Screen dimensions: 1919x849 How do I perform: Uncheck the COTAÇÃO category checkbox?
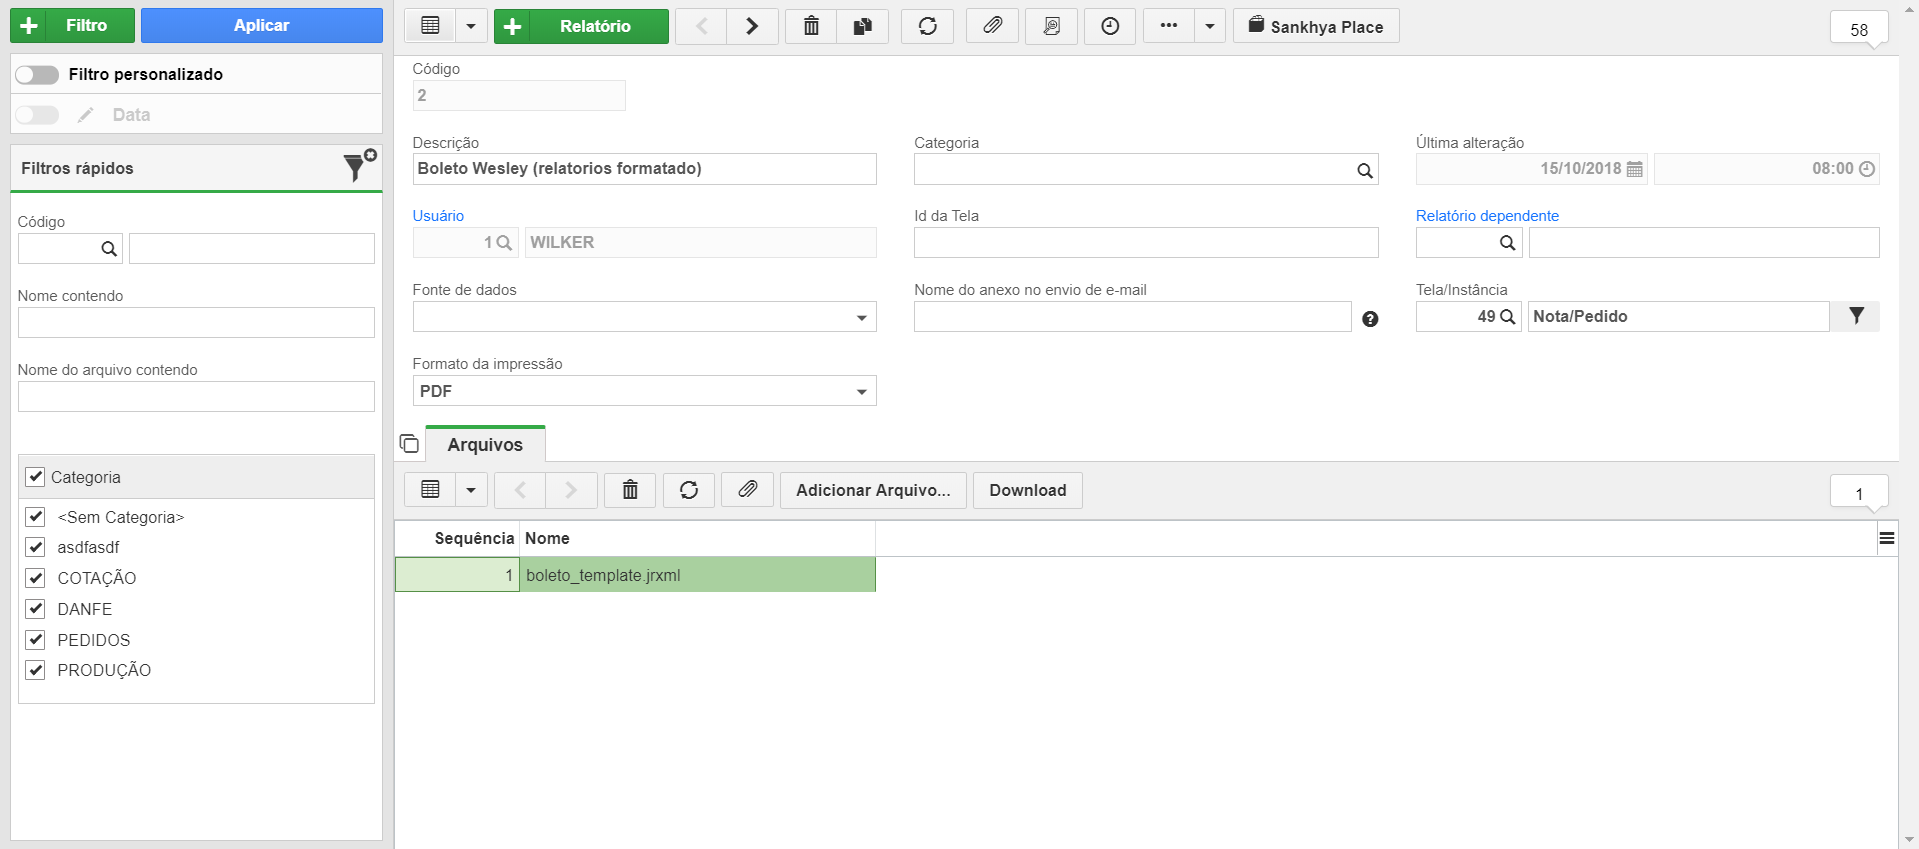point(36,578)
